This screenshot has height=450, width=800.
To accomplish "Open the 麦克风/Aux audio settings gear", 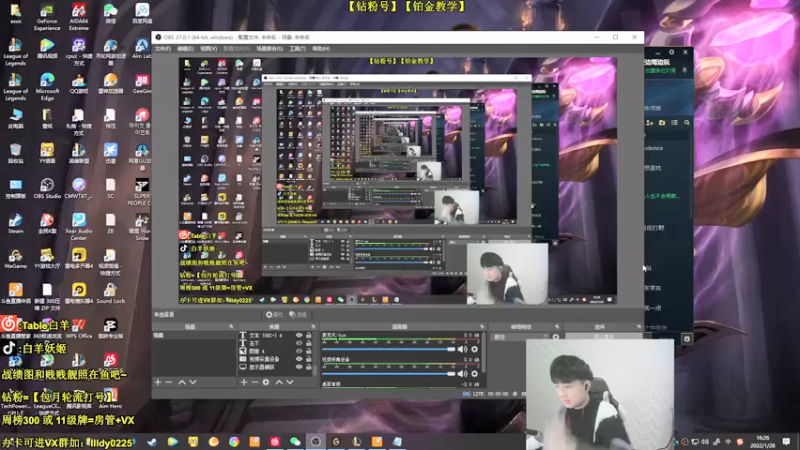I will (474, 349).
